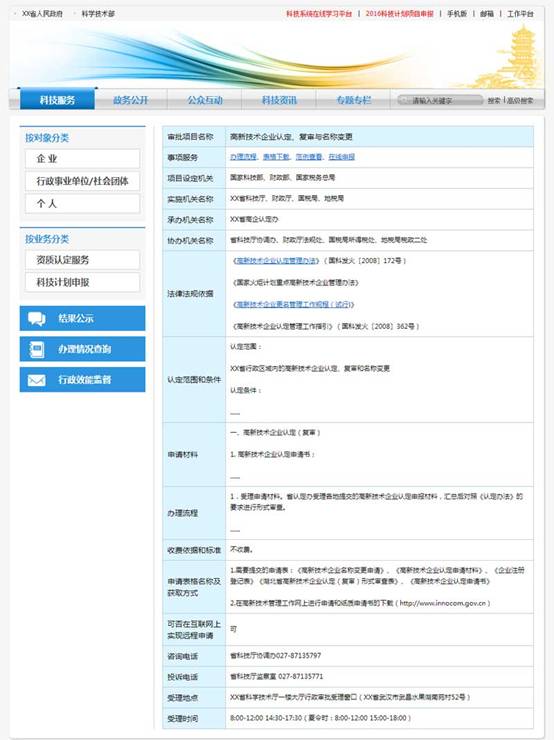Screen dimensions: 554x740
Task: Click the 咨询电话 number 027-87135797
Action: [298, 656]
